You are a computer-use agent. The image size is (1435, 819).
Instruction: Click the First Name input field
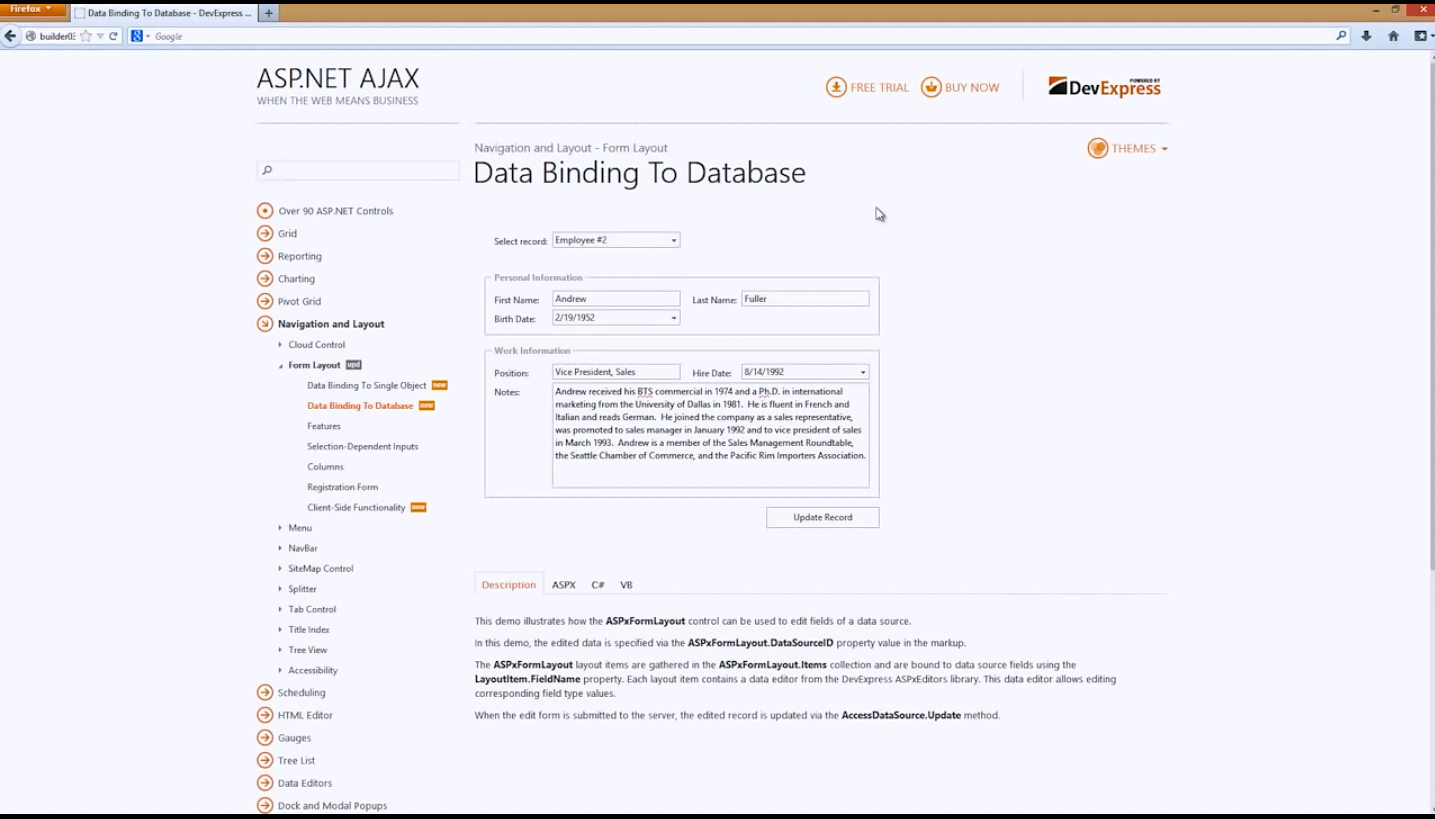pos(616,299)
